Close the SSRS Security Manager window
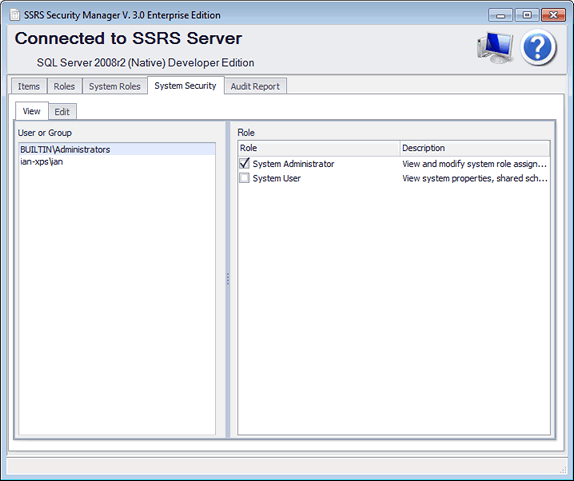 pyautogui.click(x=554, y=15)
